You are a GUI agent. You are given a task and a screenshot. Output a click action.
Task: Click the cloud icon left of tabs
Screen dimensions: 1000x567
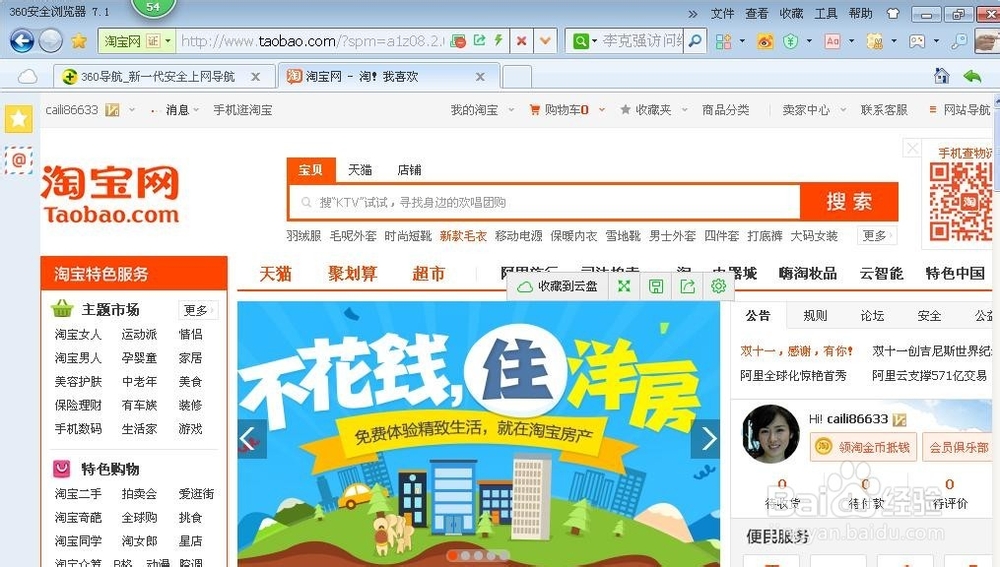(27, 77)
